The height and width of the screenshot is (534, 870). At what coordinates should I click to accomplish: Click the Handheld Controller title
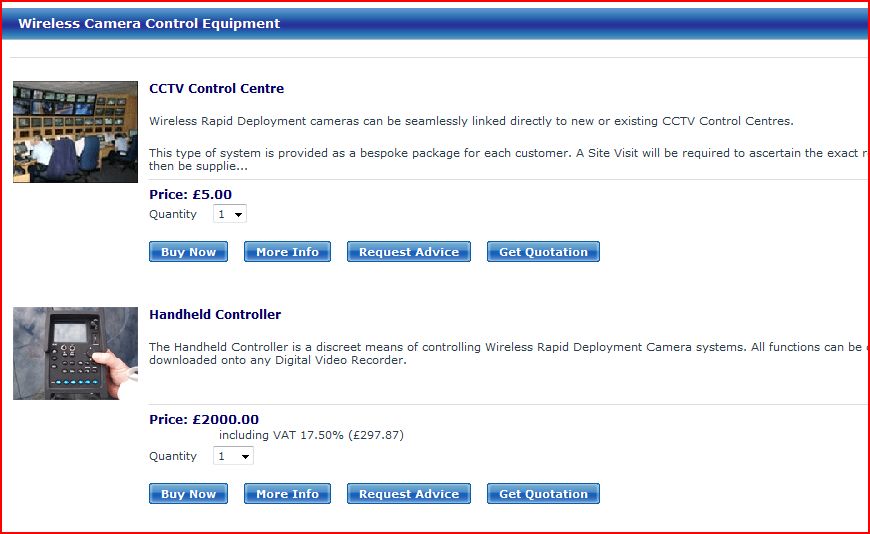coord(215,314)
